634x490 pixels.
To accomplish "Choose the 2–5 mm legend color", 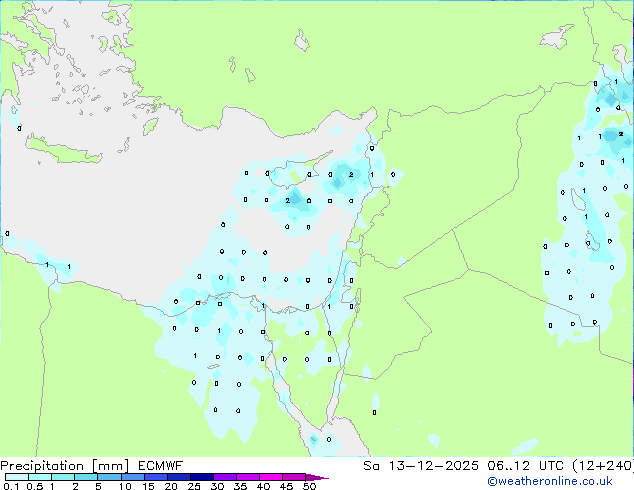I will click(x=86, y=477).
